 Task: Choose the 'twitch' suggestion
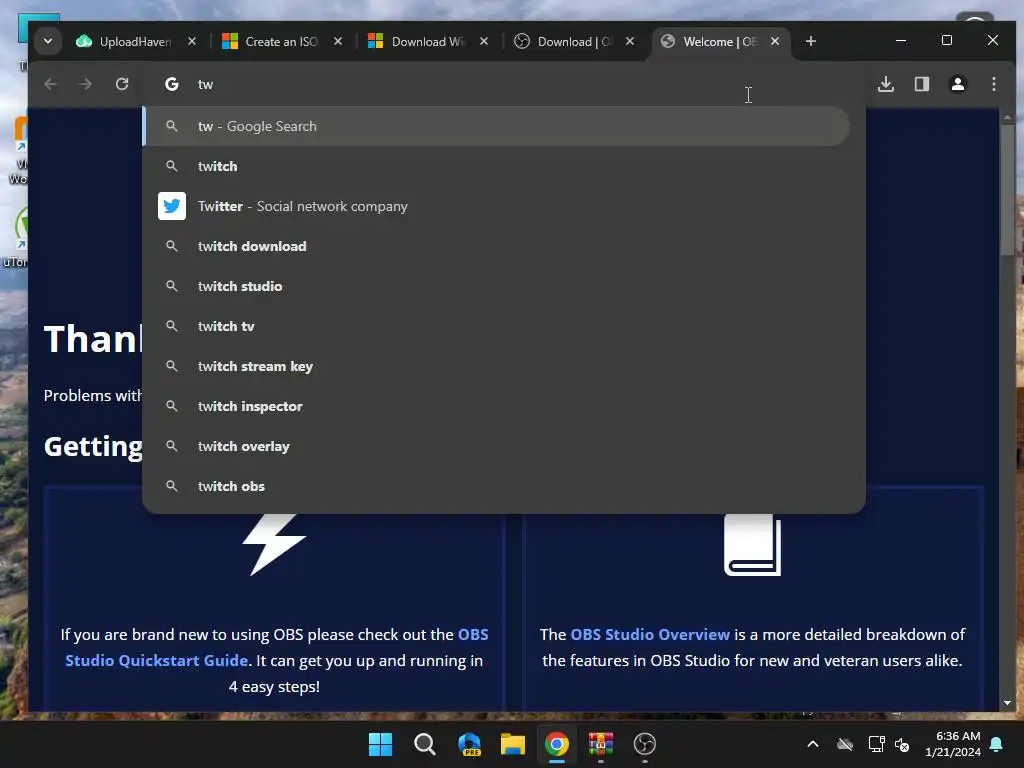tap(504, 166)
